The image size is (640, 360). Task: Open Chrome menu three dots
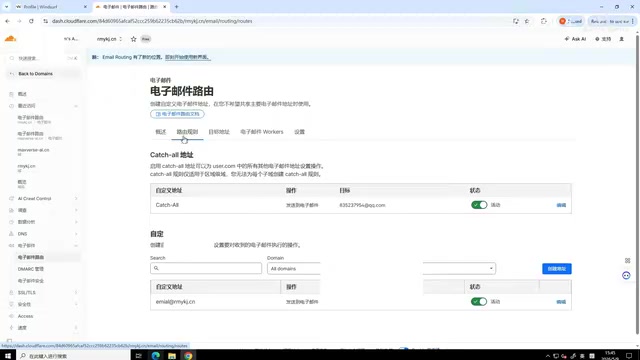tap(633, 21)
